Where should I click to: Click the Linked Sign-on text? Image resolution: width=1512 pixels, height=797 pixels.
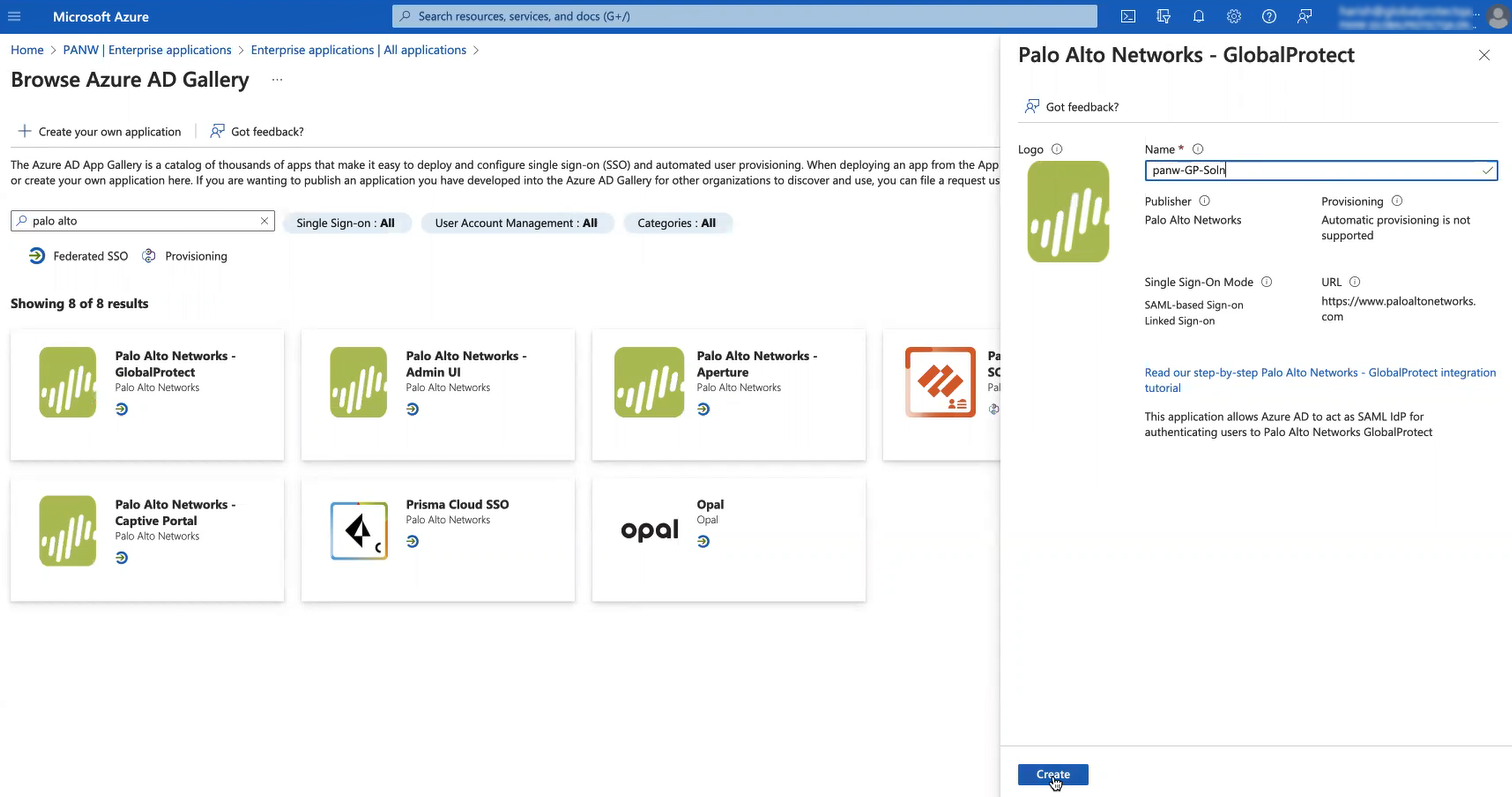click(1180, 321)
